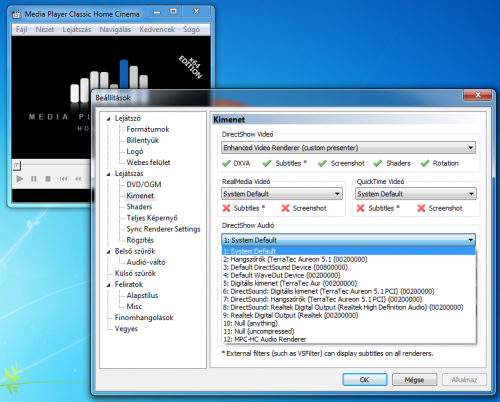Viewport: 500px width, 402px height.
Task: Select Kimenet in settings tree
Action: [x=140, y=196]
